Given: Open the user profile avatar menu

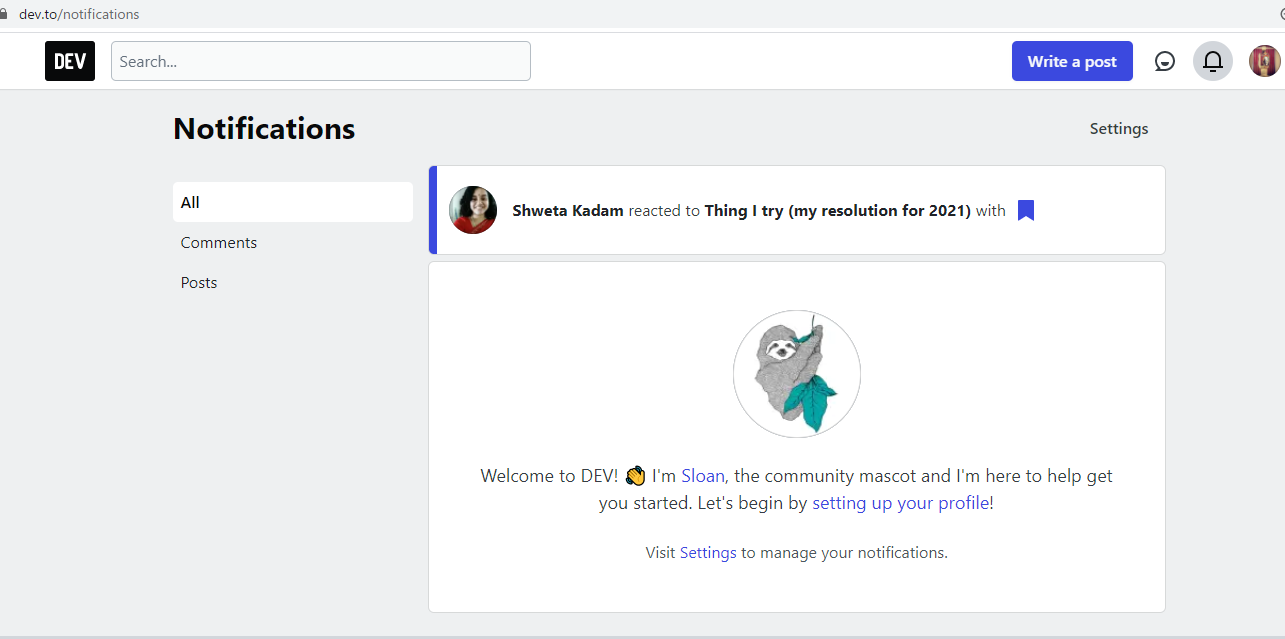Looking at the screenshot, I should click(x=1264, y=62).
